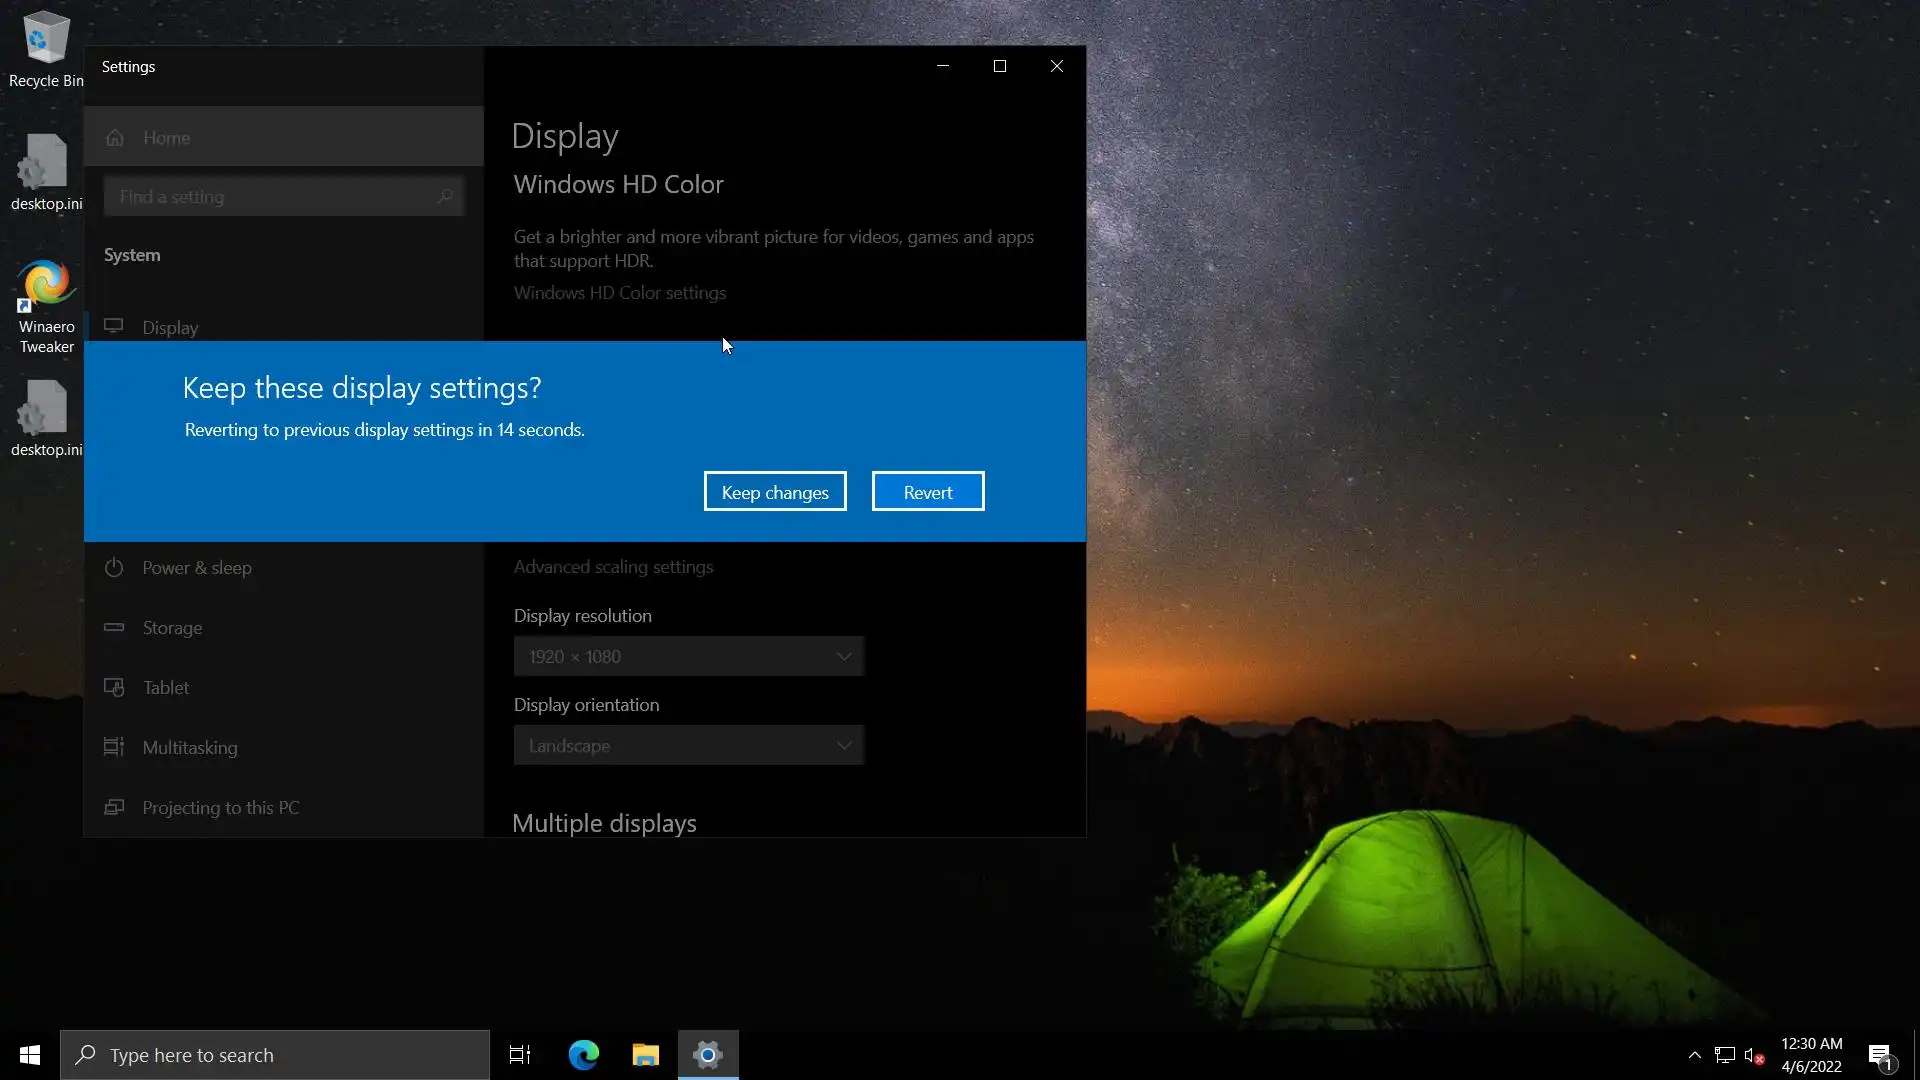Viewport: 1920px width, 1080px height.
Task: Click the Find a setting search box
Action: tap(275, 197)
